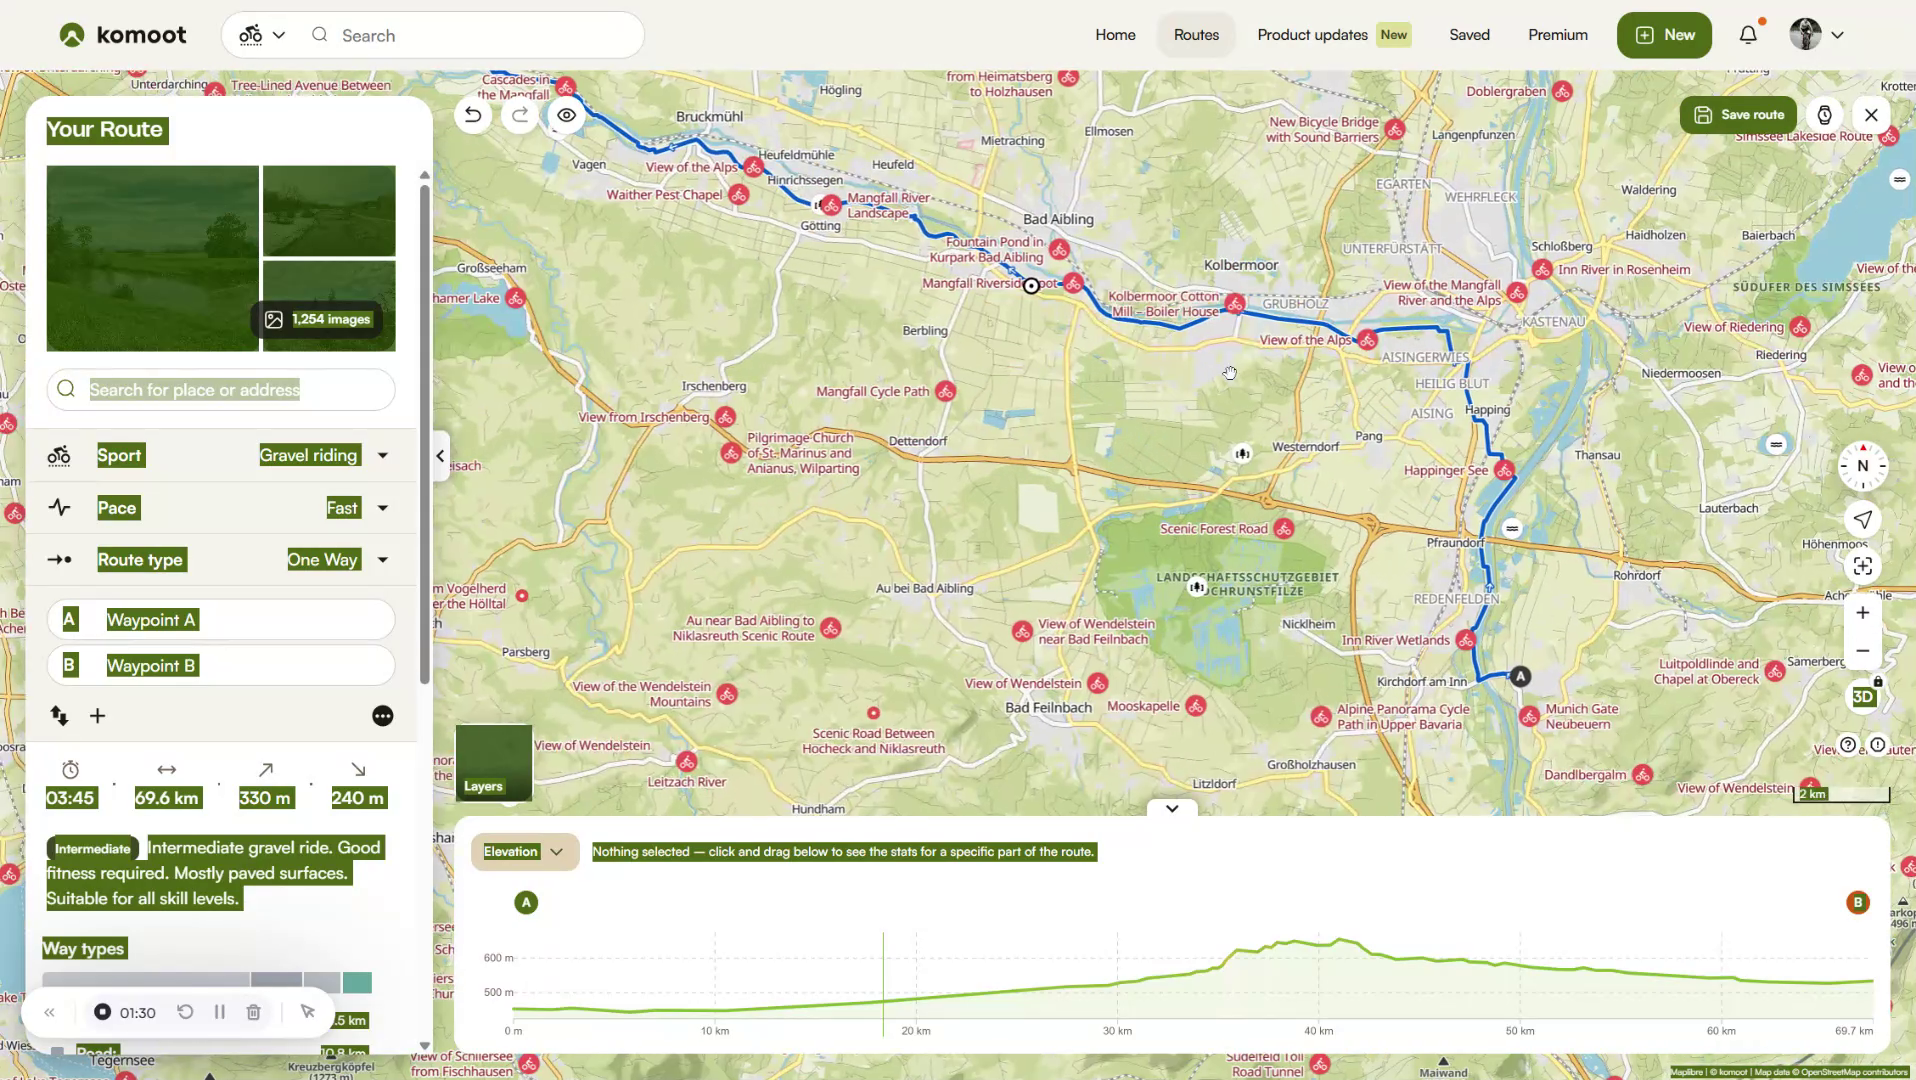The width and height of the screenshot is (1916, 1080).
Task: Change the Pace from Fast
Action: coord(381,508)
